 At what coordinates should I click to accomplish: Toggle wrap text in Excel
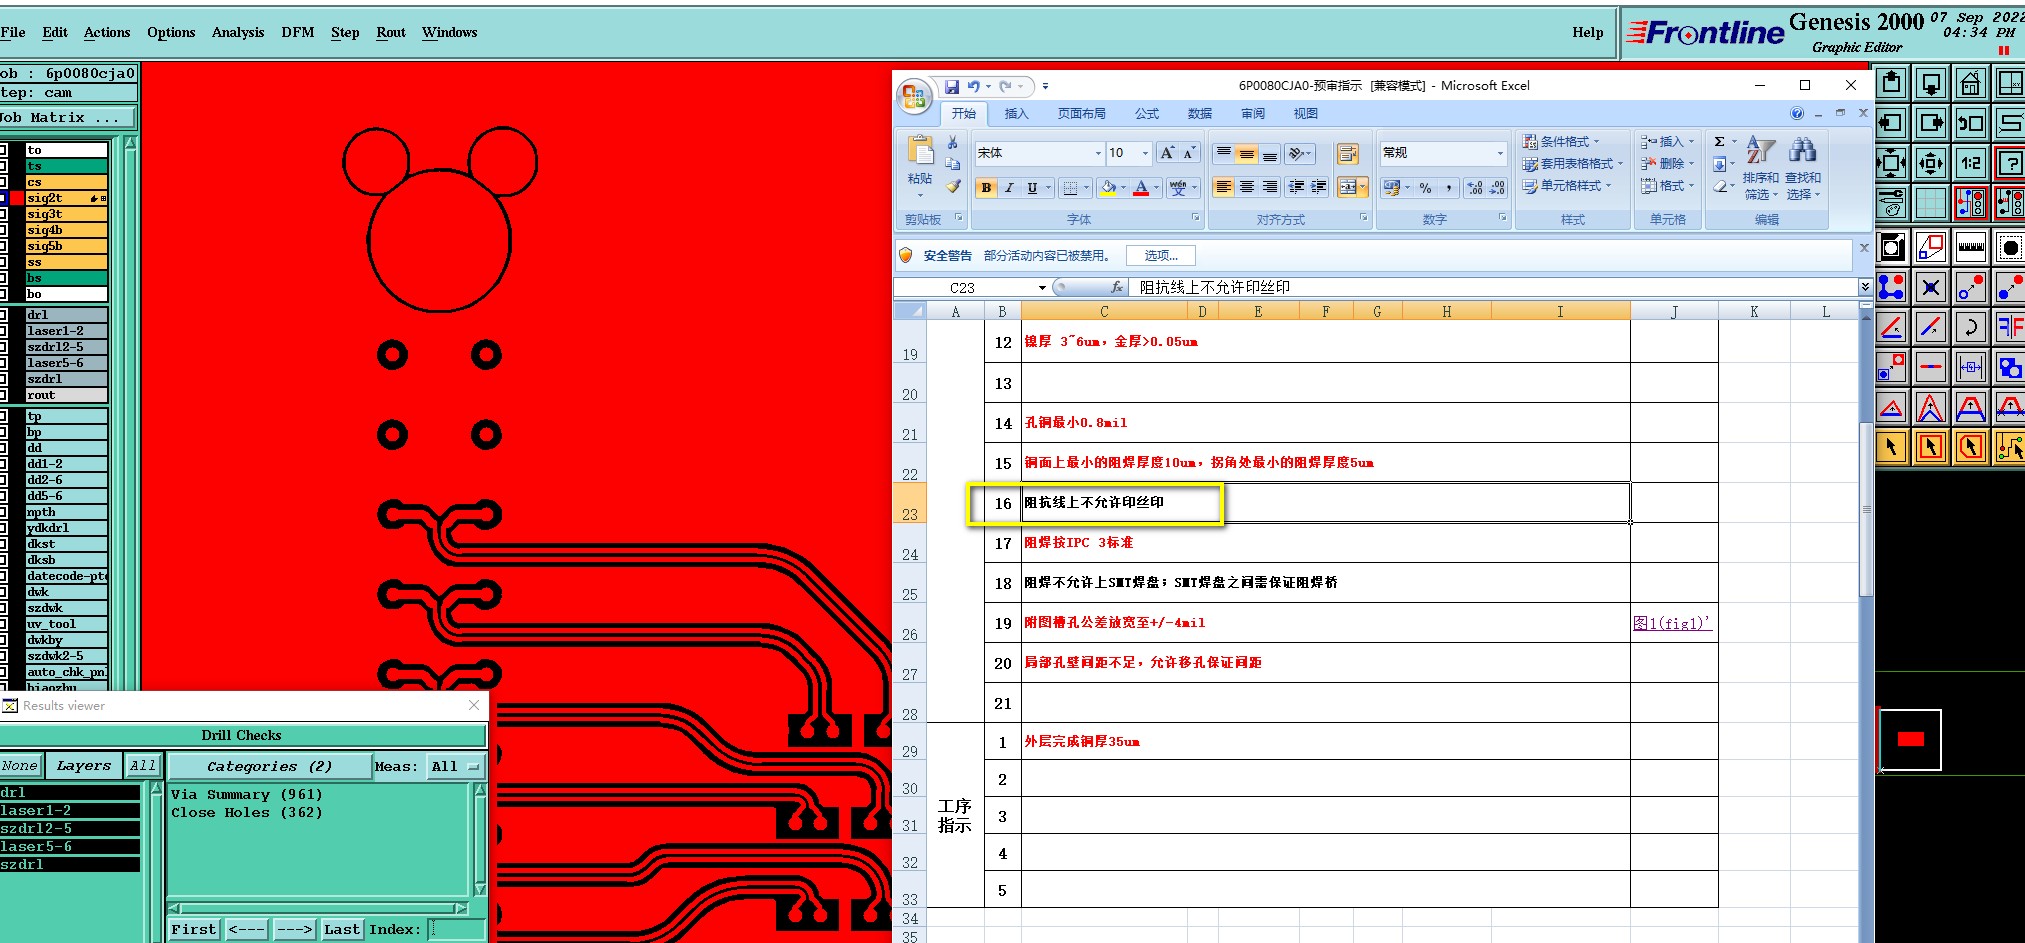[x=1348, y=153]
